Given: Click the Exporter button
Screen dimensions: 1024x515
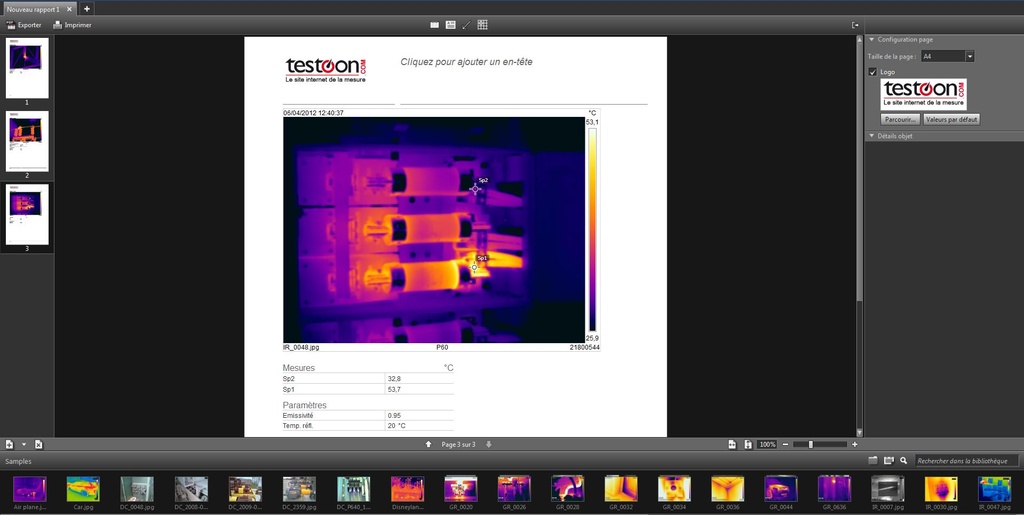Looking at the screenshot, I should click(x=24, y=25).
